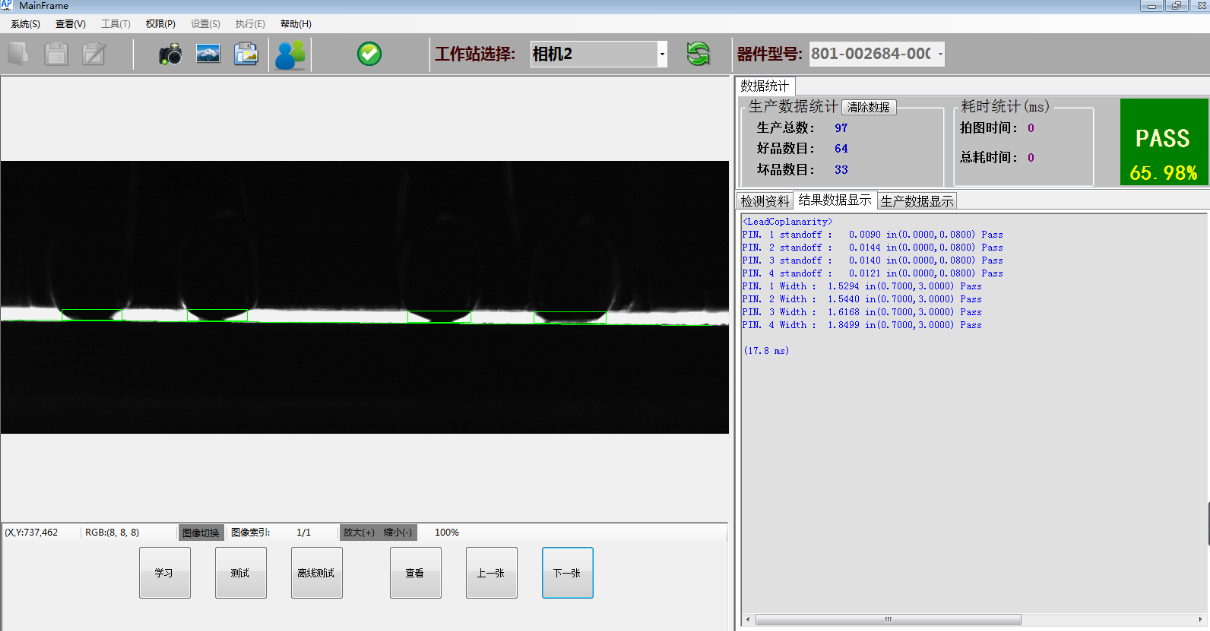Click the PIN. 3 Width result line
The image size is (1210, 631).
(x=861, y=312)
